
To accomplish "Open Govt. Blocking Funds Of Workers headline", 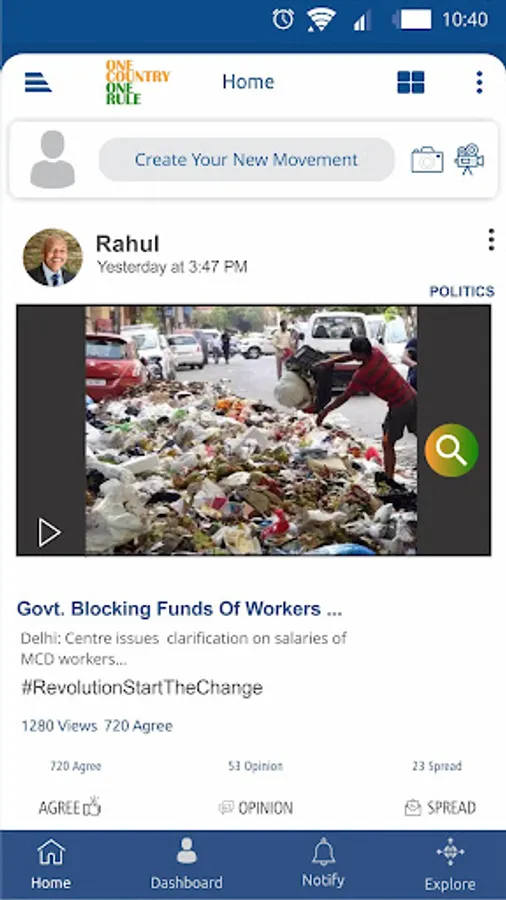I will pyautogui.click(x=180, y=608).
